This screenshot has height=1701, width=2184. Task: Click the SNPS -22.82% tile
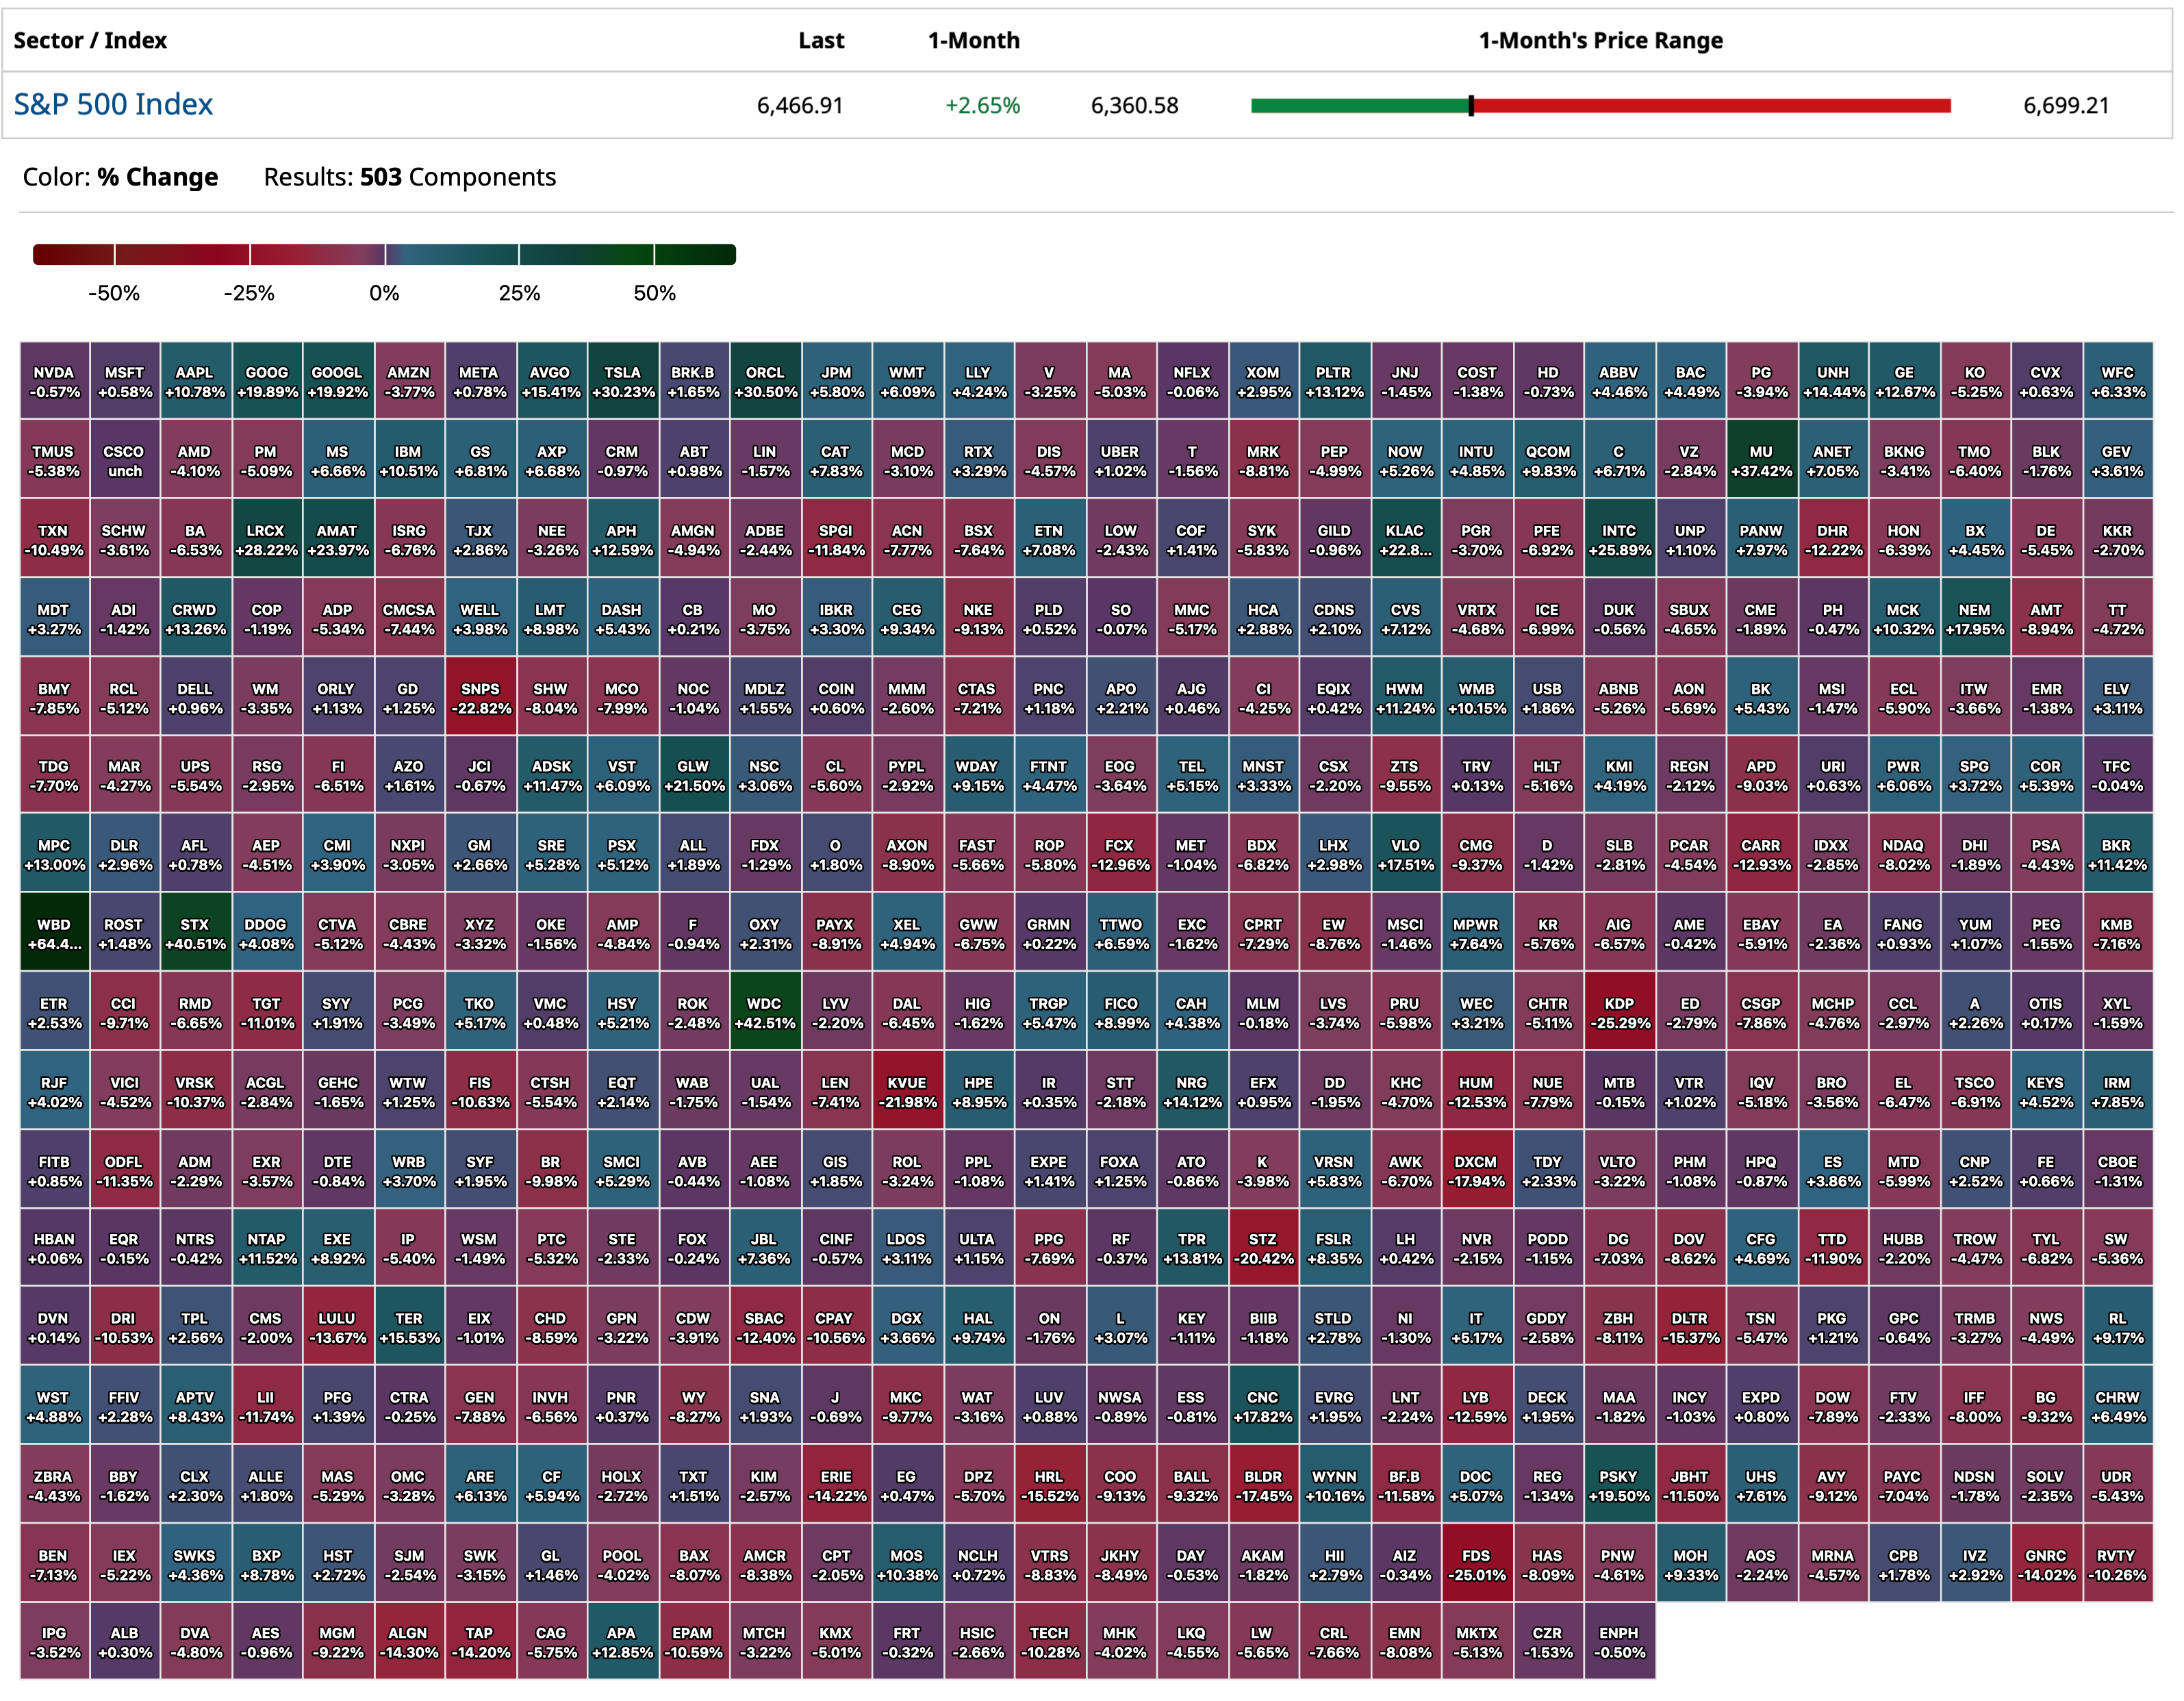click(480, 698)
